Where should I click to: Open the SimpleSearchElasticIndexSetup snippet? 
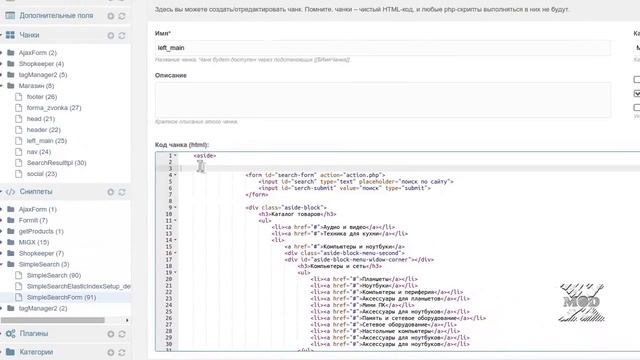point(79,287)
